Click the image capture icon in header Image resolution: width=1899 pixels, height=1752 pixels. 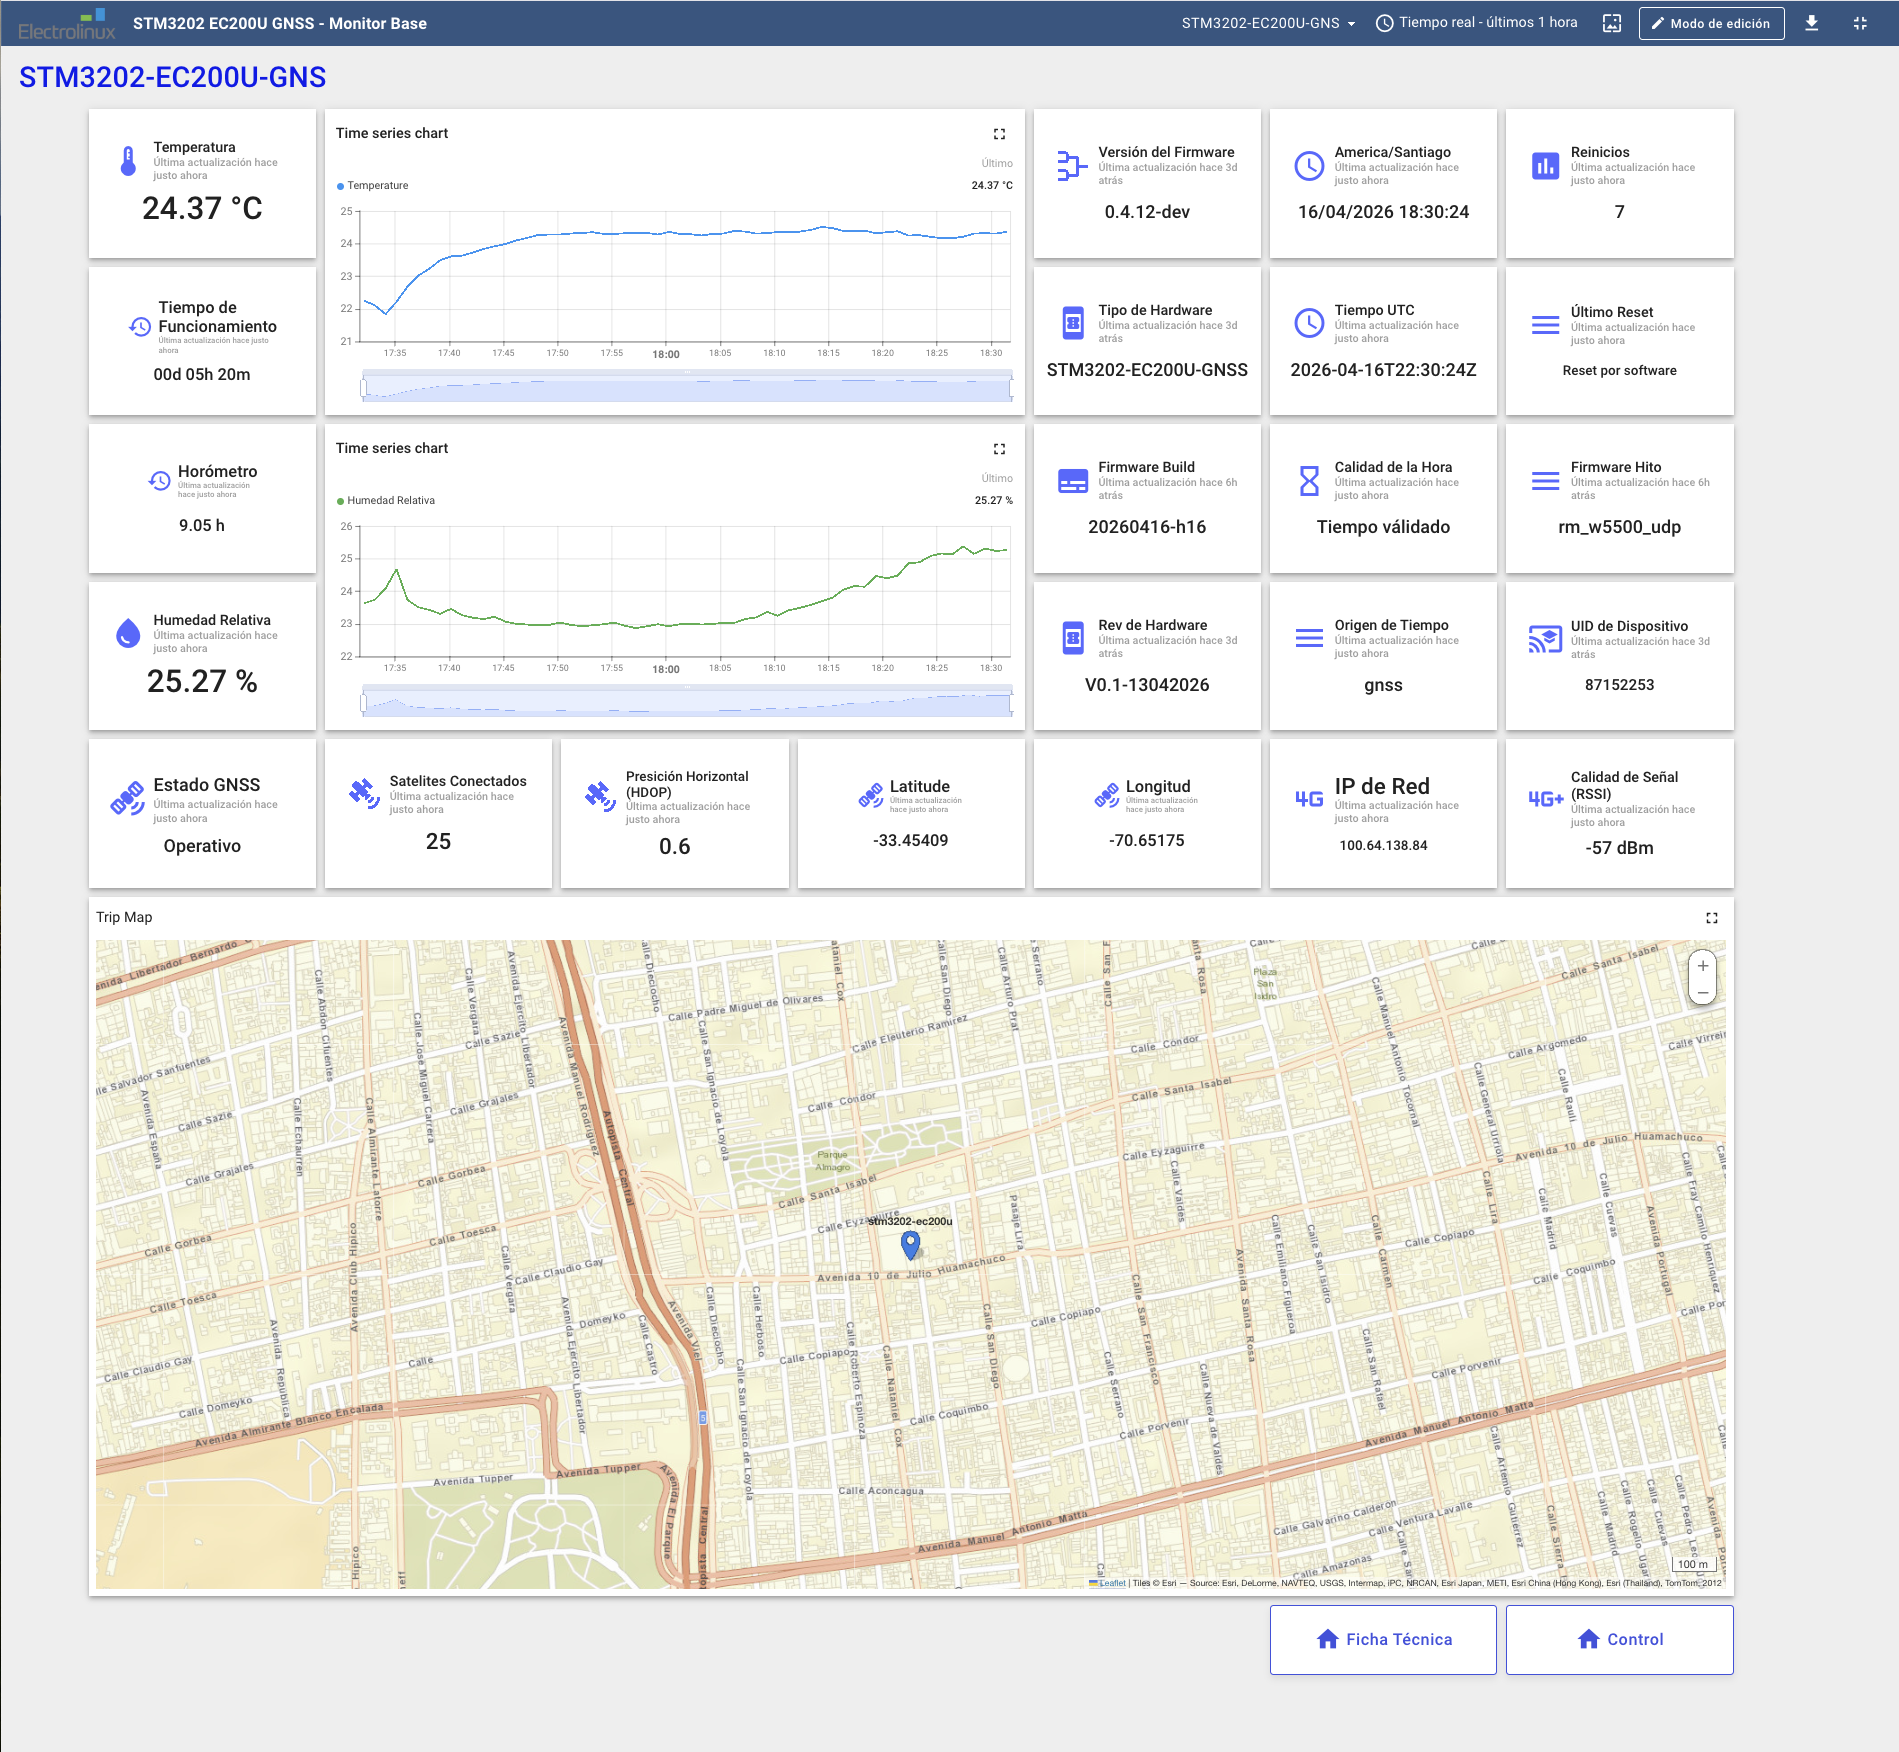1612,23
